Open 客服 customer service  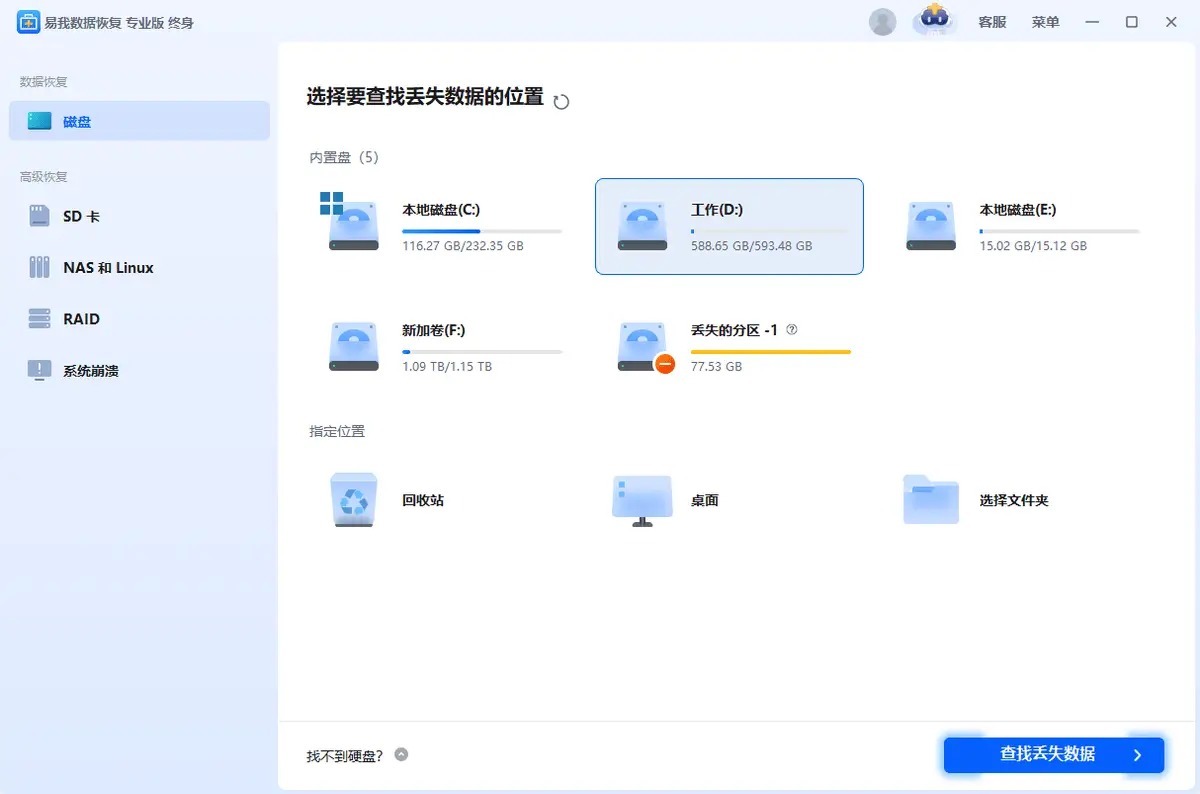click(x=991, y=21)
